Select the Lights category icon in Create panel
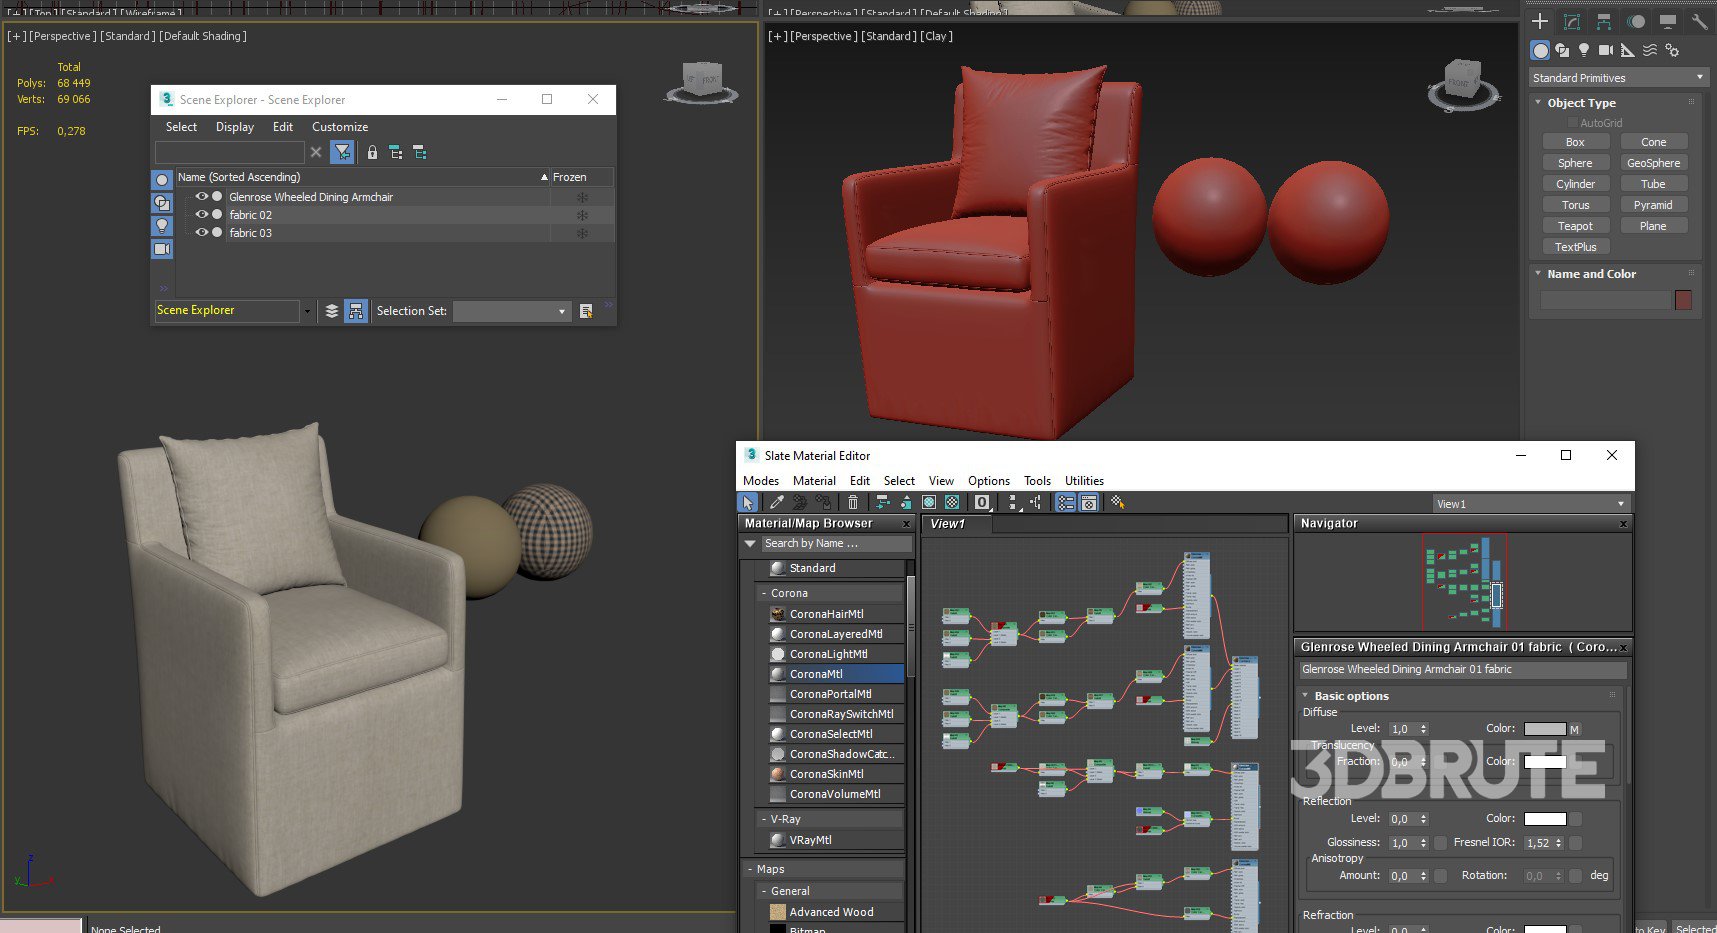The width and height of the screenshot is (1717, 933). (x=1584, y=50)
